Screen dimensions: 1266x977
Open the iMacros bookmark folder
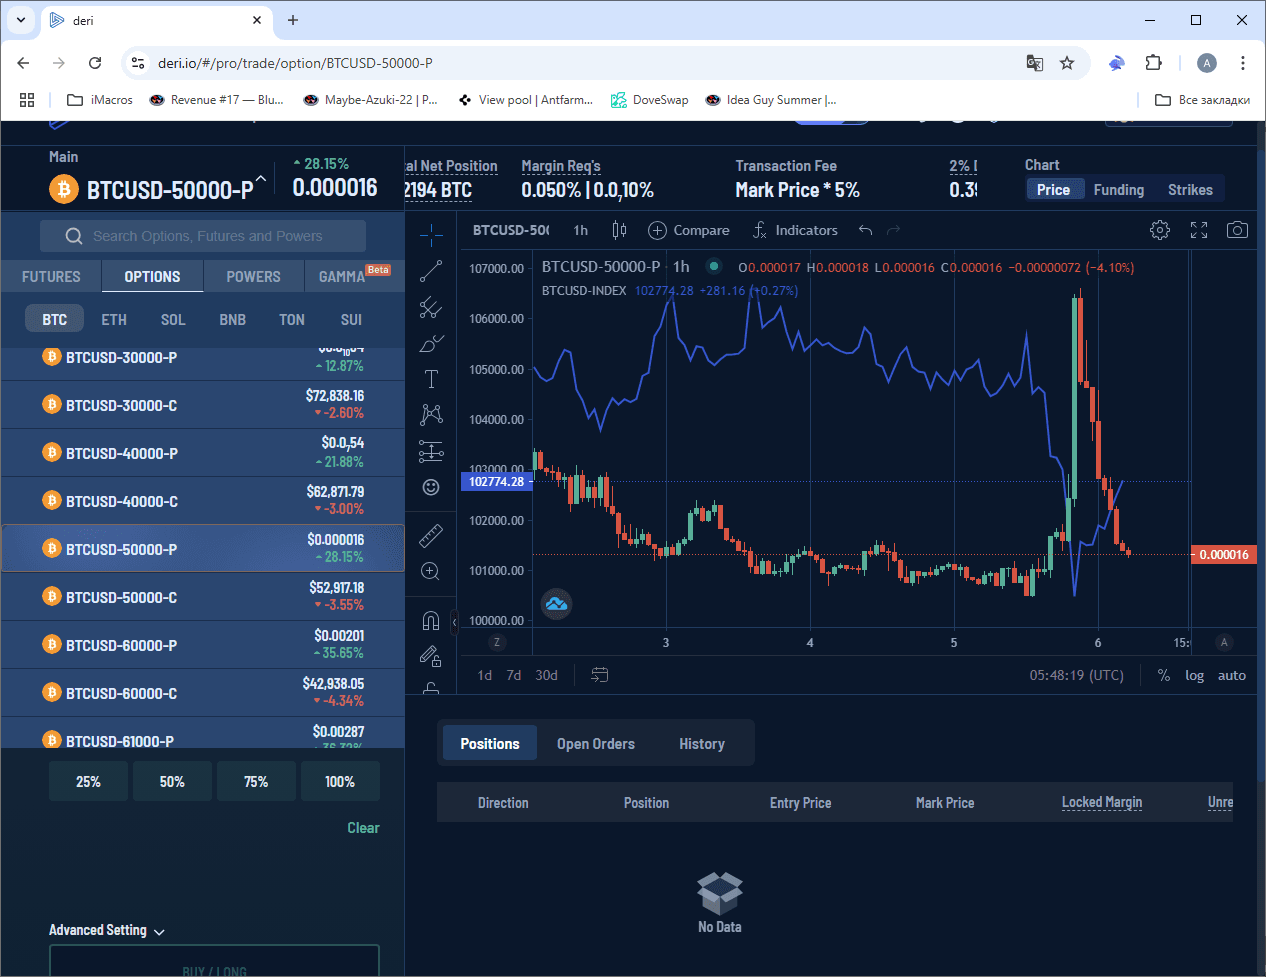click(100, 100)
